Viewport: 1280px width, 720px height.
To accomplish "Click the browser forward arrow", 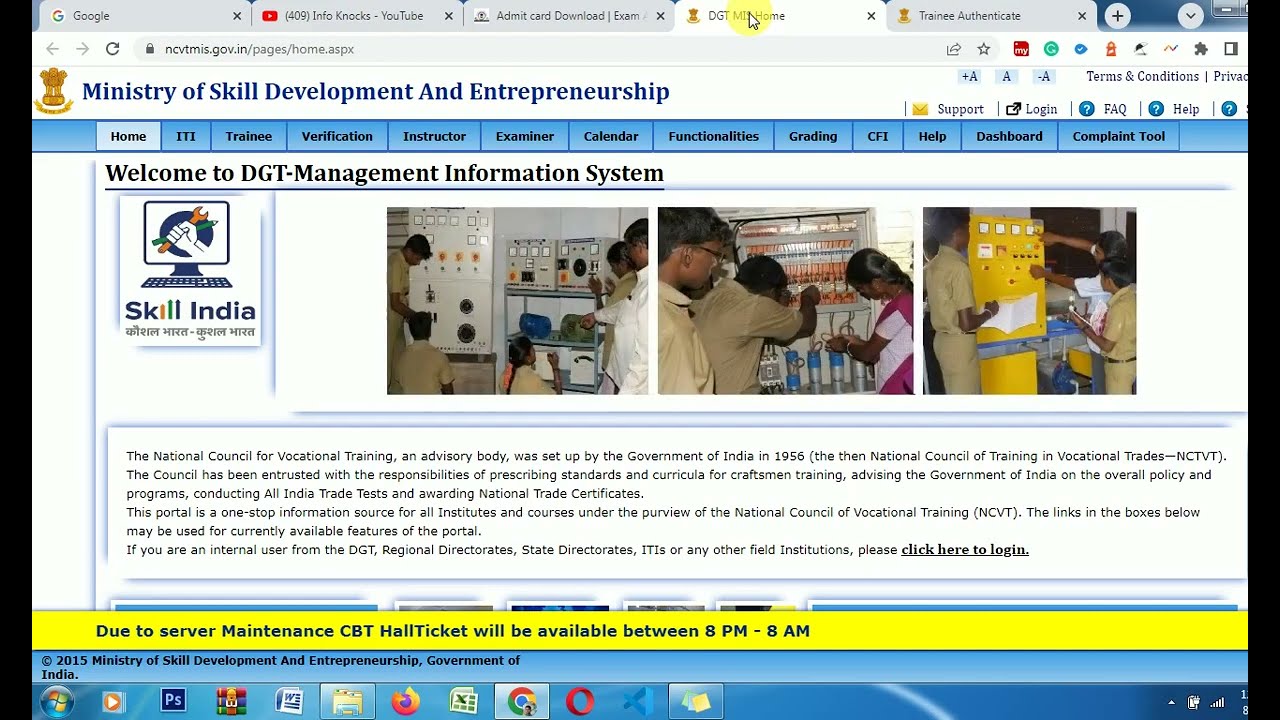I will tap(82, 49).
